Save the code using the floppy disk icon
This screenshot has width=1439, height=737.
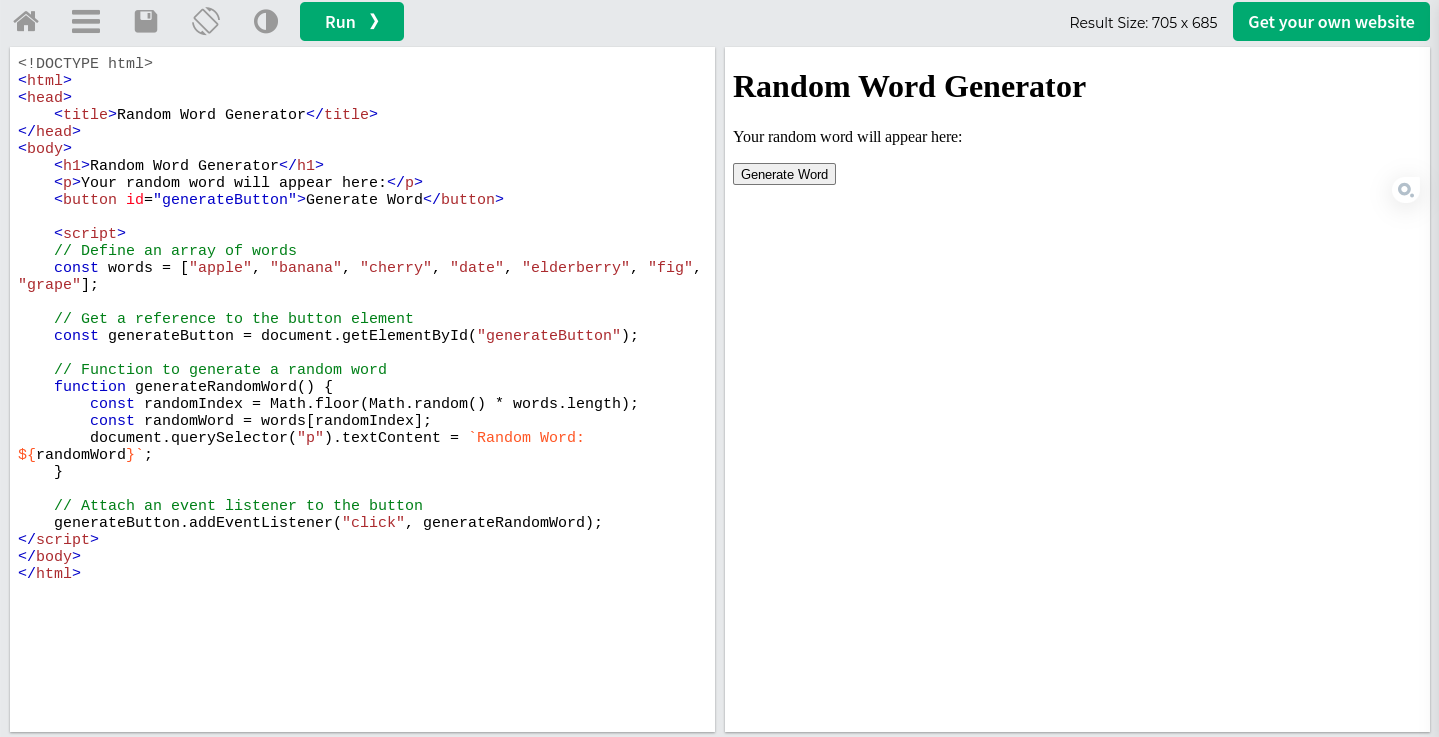click(145, 21)
